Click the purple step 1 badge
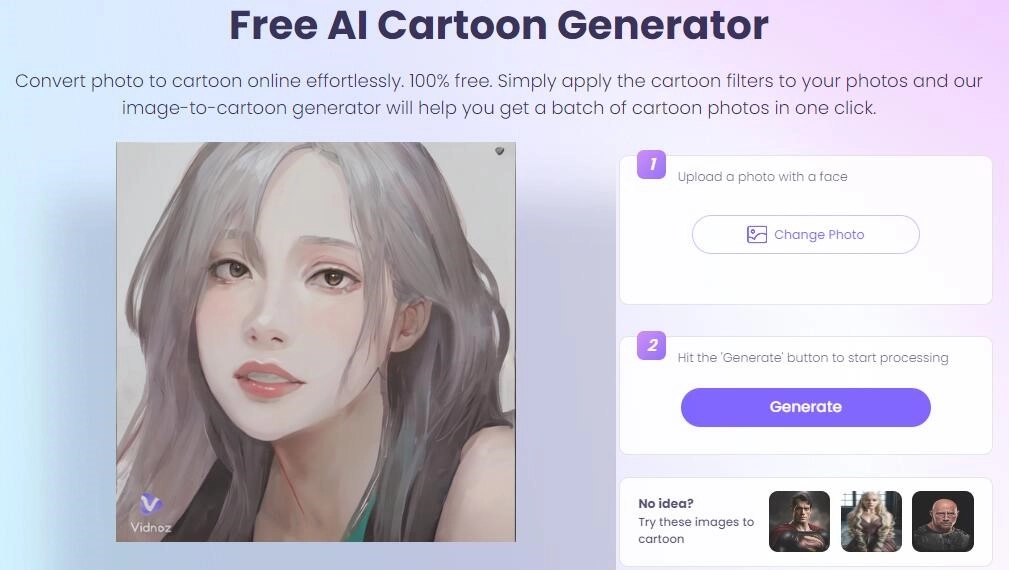1009x570 pixels. pyautogui.click(x=651, y=164)
